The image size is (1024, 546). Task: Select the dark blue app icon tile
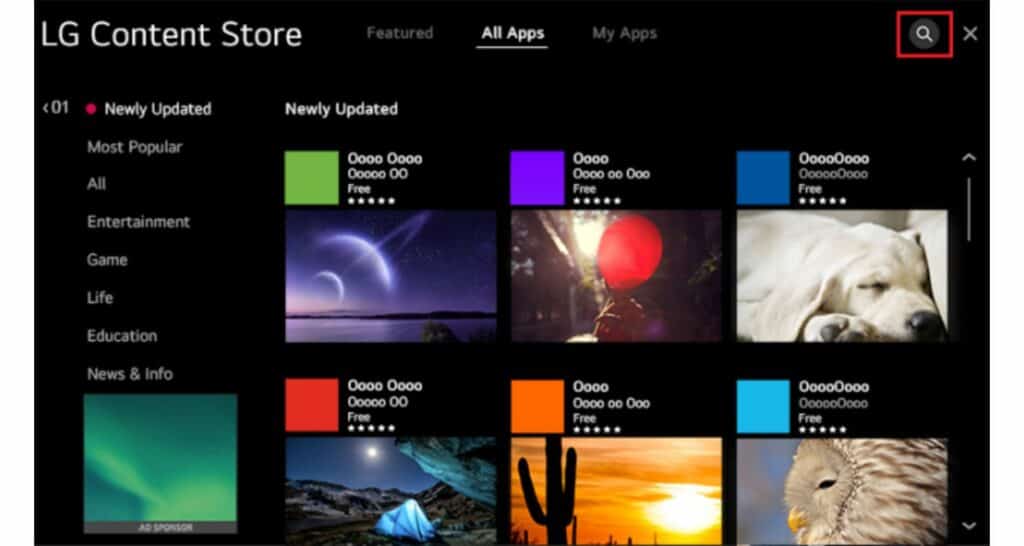763,178
